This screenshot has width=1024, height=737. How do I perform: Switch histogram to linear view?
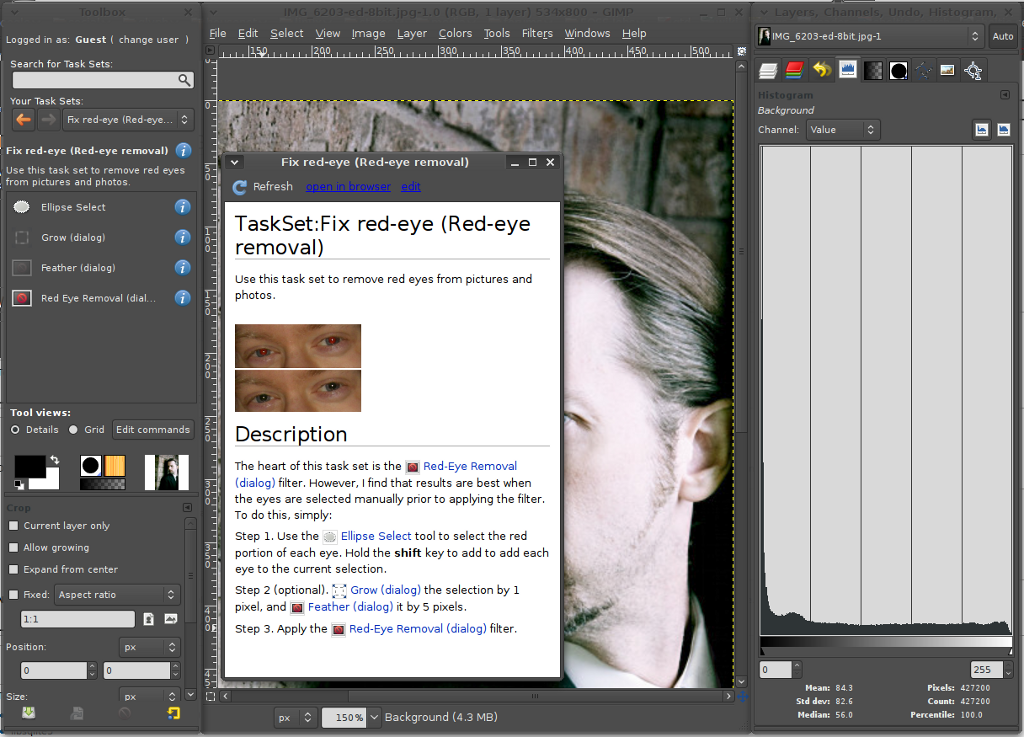point(982,129)
